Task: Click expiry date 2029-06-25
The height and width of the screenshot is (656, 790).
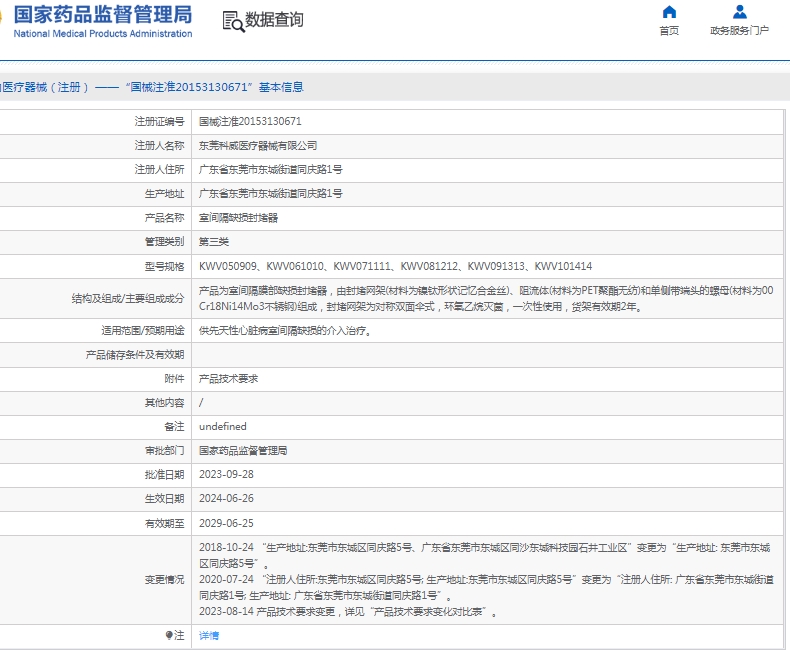Action: [x=226, y=523]
